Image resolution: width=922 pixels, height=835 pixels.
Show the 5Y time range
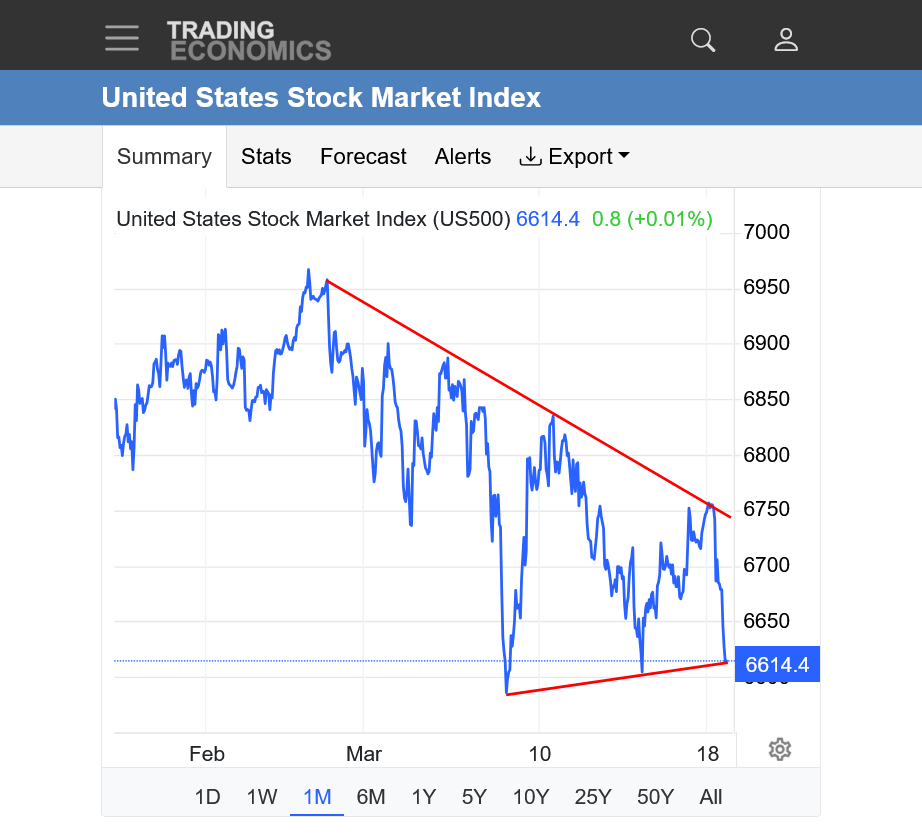(474, 797)
